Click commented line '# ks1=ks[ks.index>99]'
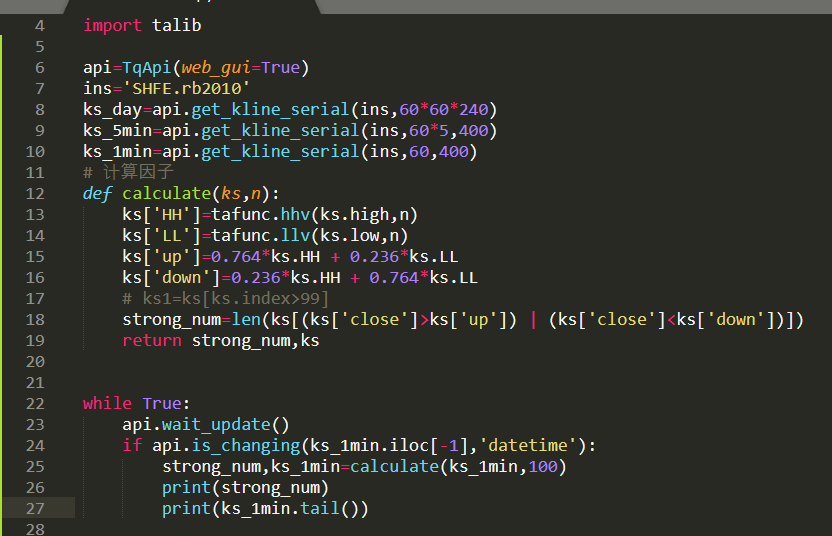832x536 pixels. click(x=226, y=299)
